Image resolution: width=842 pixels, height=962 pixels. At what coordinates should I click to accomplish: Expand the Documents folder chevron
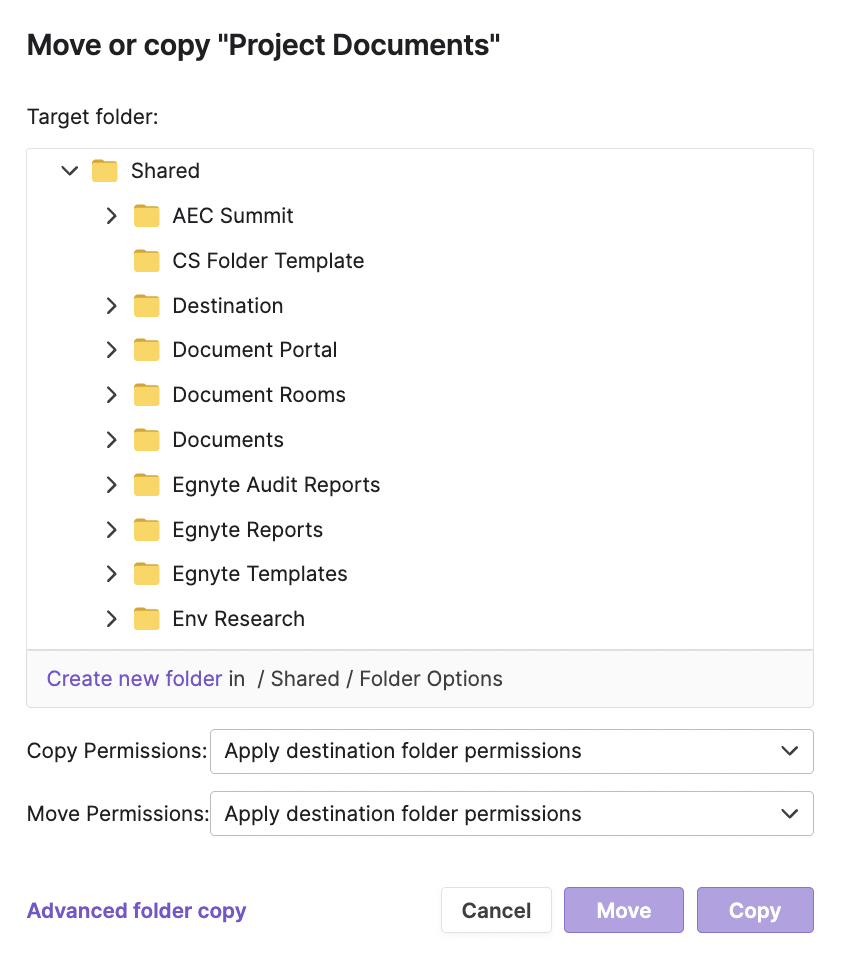tap(112, 440)
